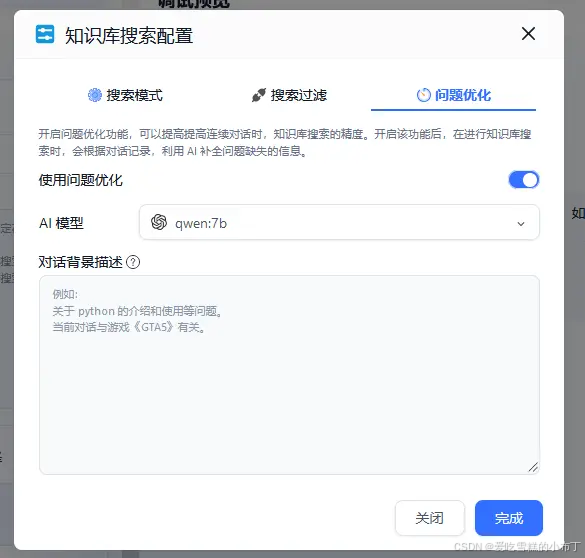Viewport: 585px width, 558px height.
Task: Click the 搜索过滤 plug icon
Action: point(259,95)
